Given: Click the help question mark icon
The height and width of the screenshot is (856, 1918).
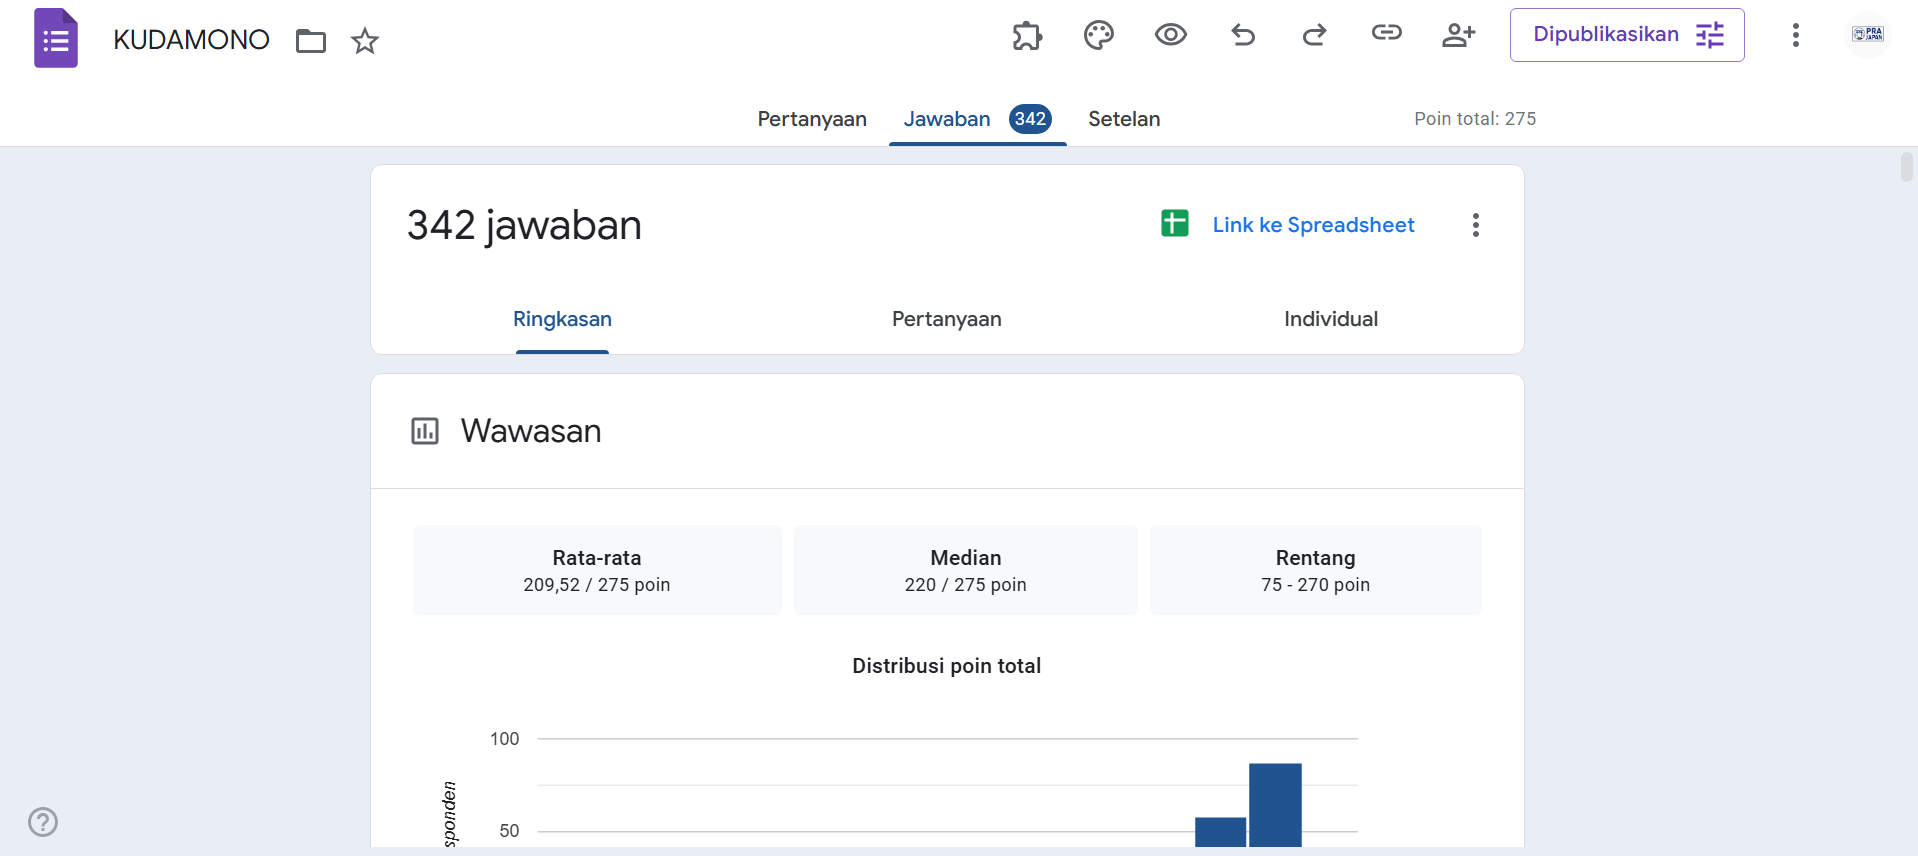Looking at the screenshot, I should (43, 822).
